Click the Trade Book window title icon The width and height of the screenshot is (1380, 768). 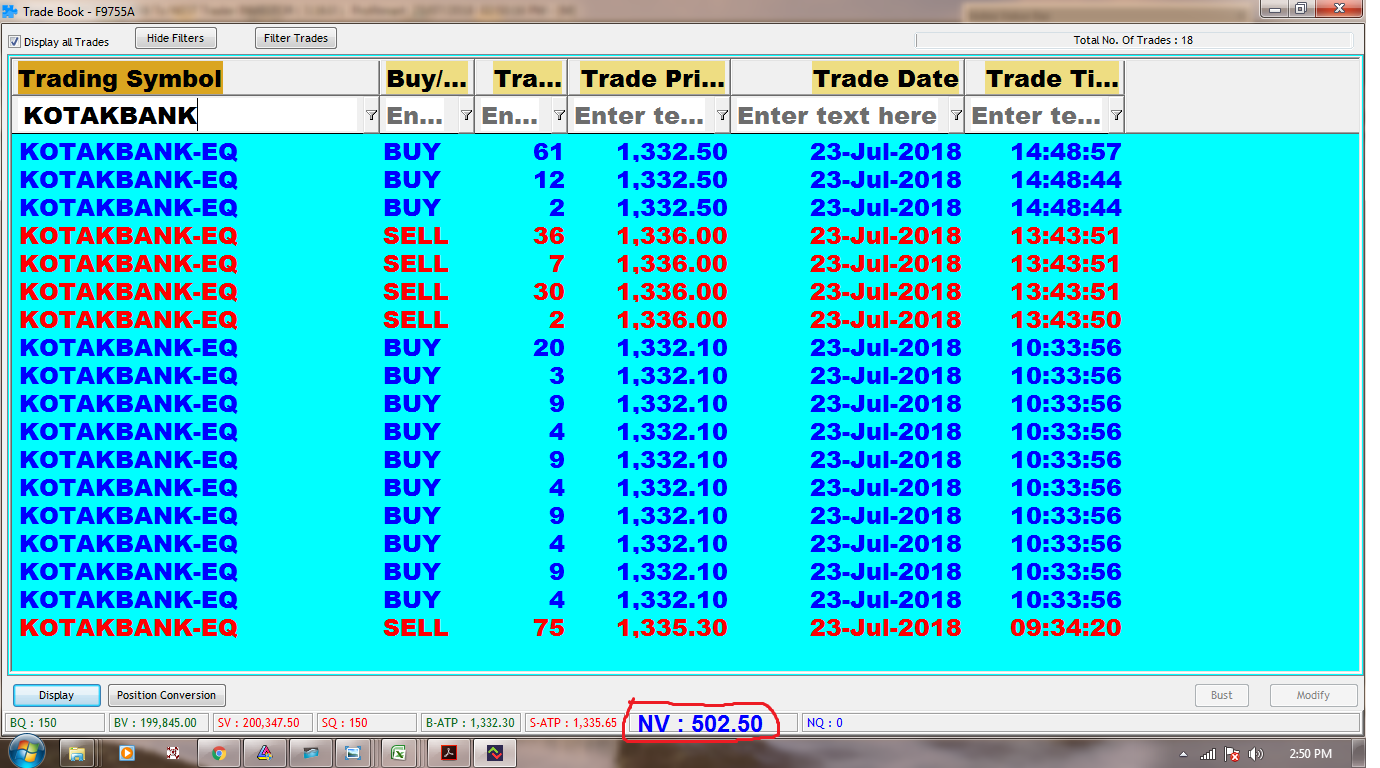pos(10,10)
